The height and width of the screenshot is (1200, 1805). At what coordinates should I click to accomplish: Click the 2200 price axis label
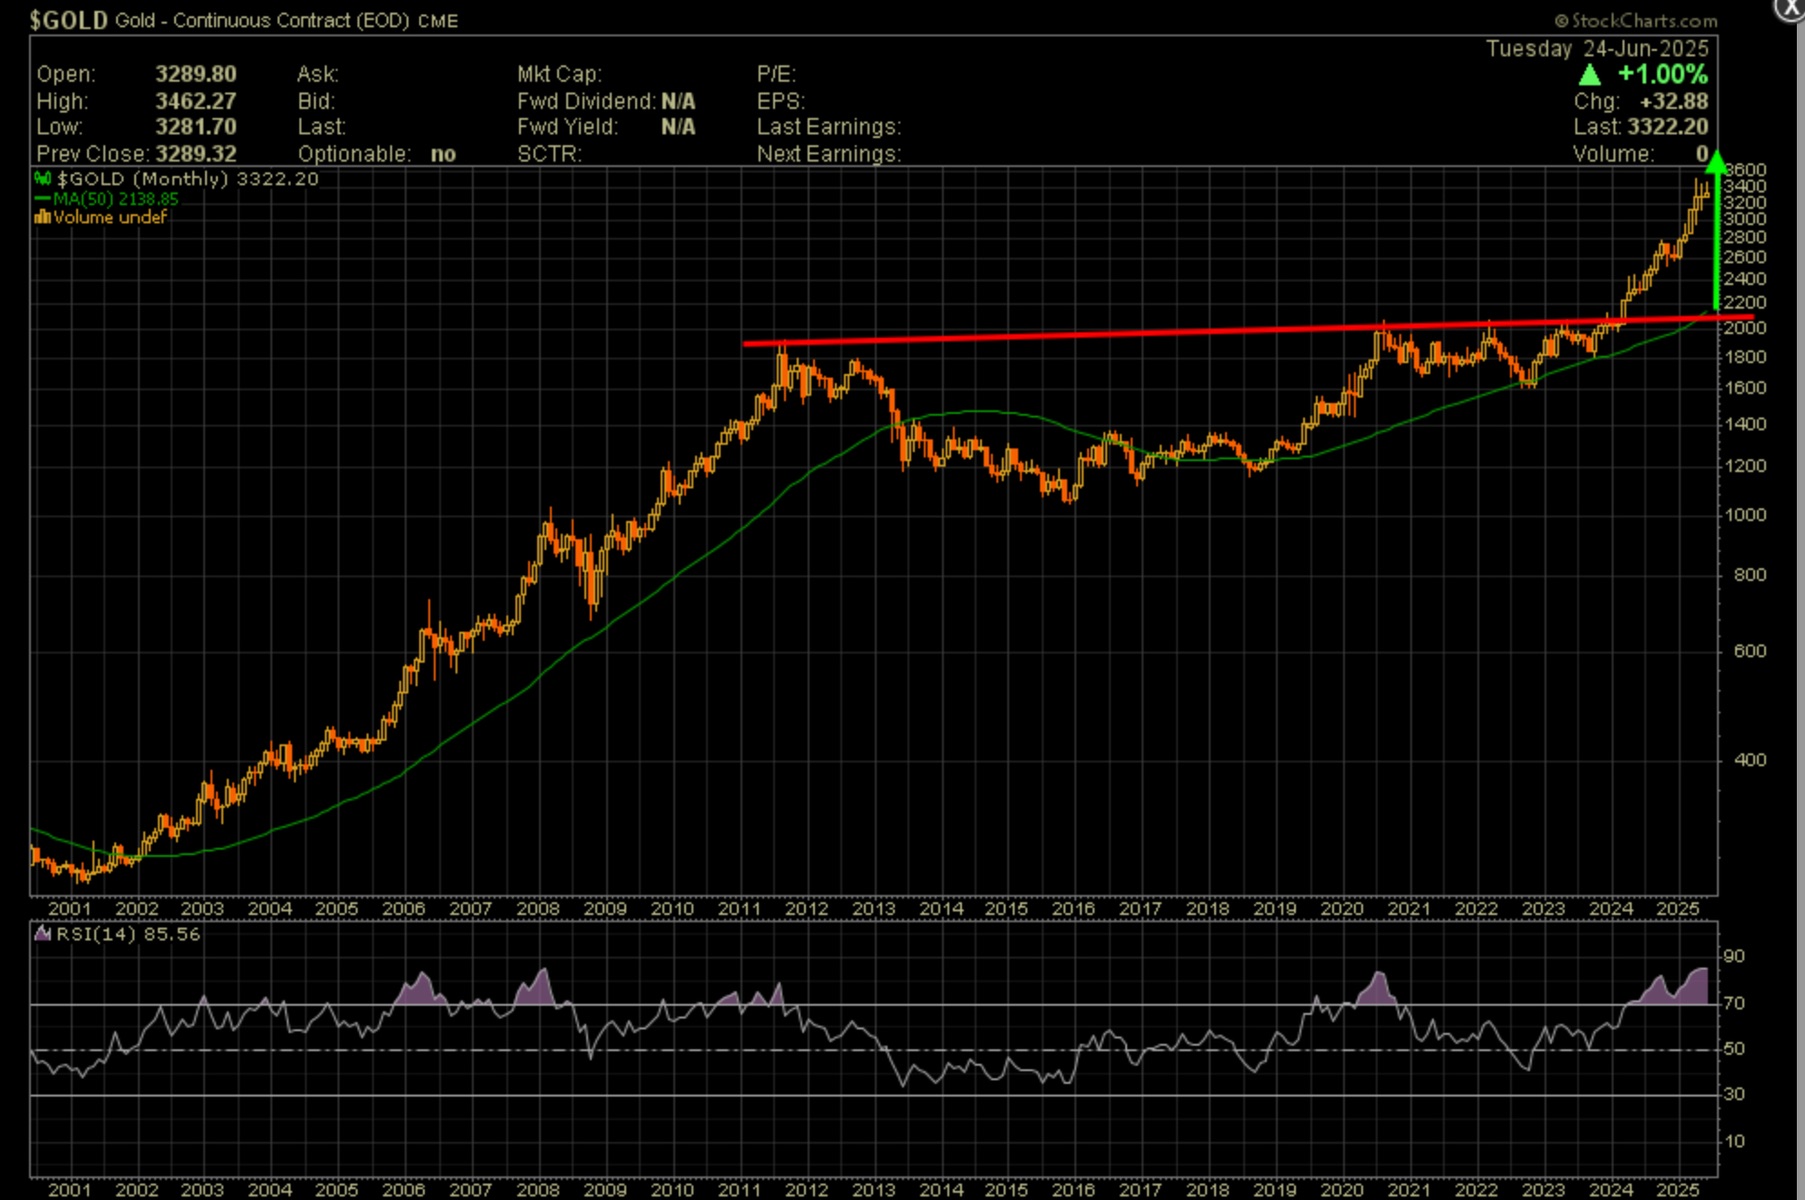pyautogui.click(x=1746, y=302)
